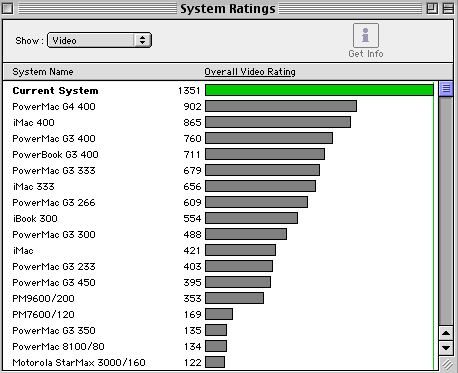Click the rating value 711

tap(192, 155)
